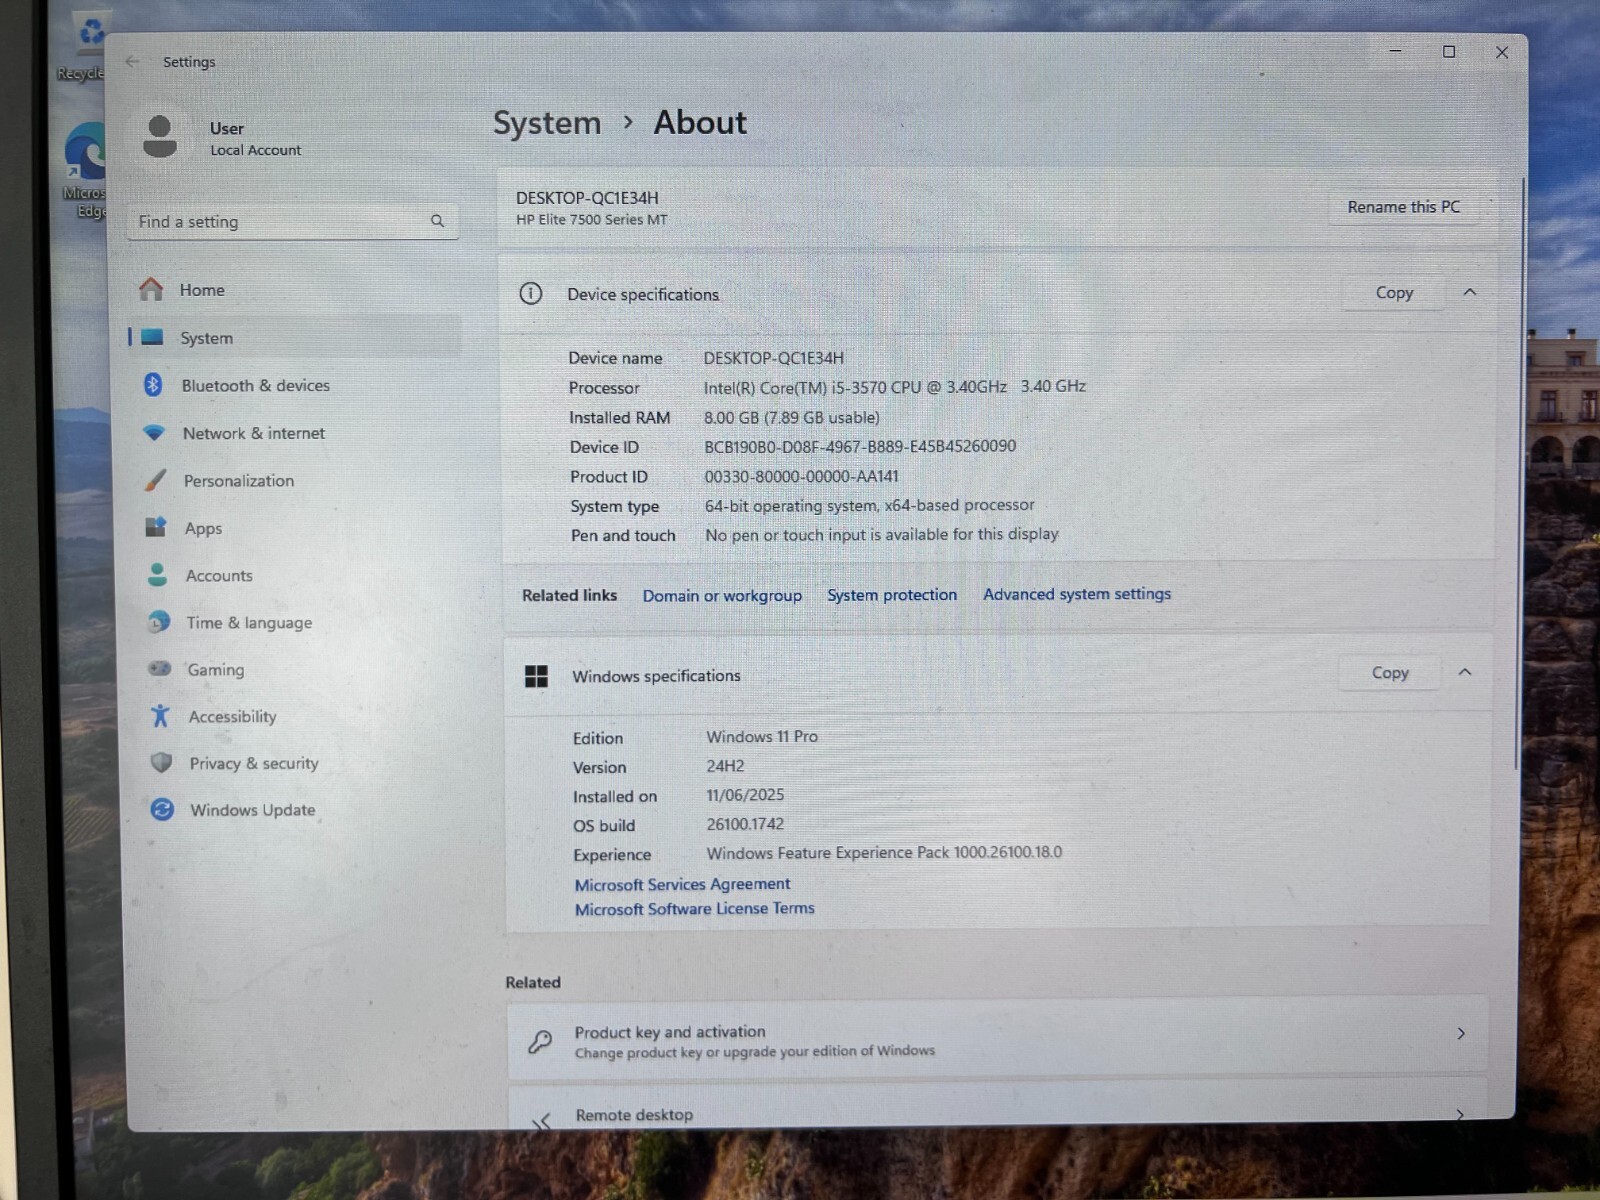This screenshot has width=1600, height=1200.
Task: Click Rename this PC button
Action: tap(1403, 207)
